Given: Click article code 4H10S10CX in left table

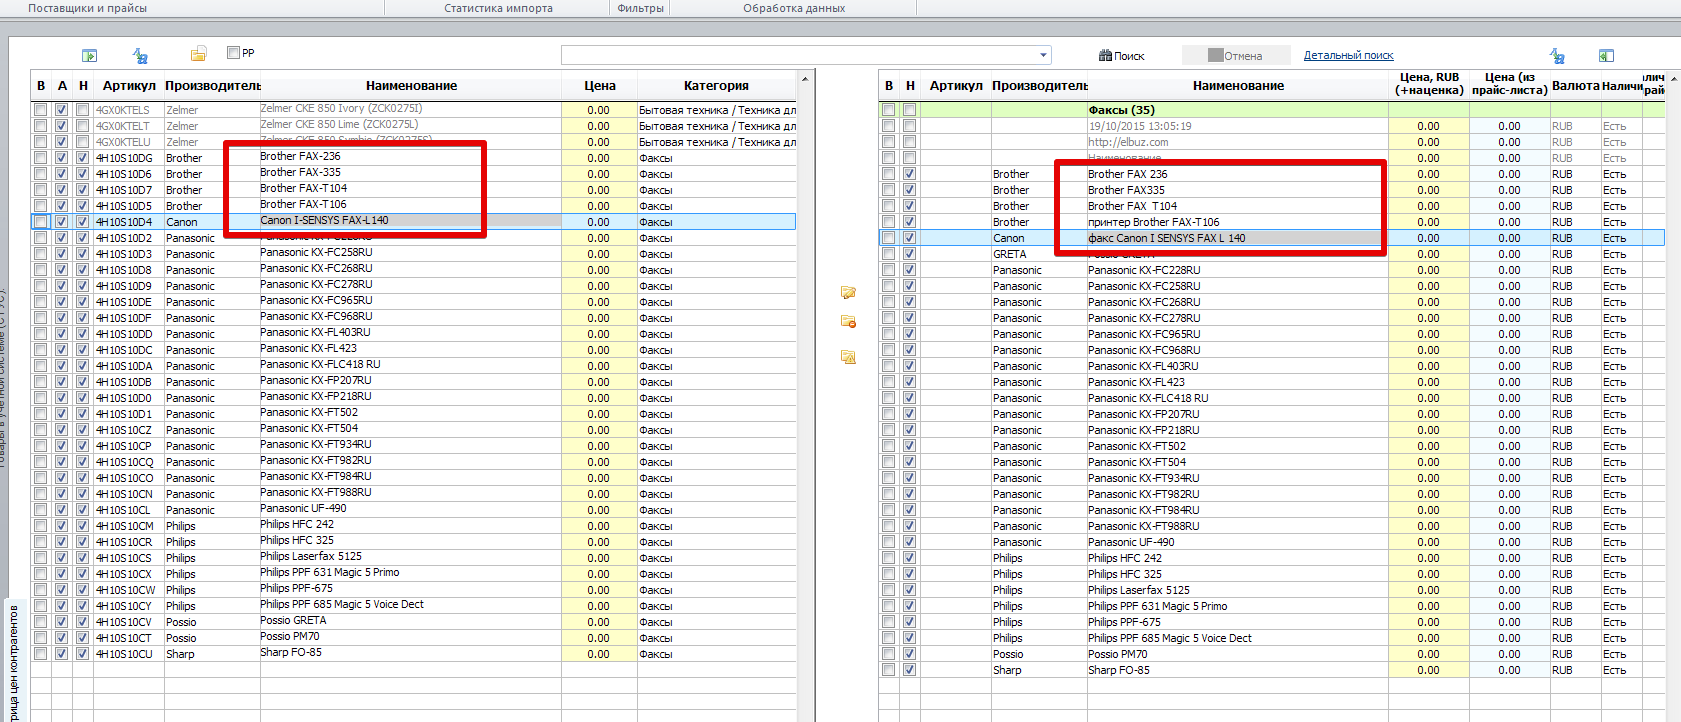Looking at the screenshot, I should [x=124, y=574].
